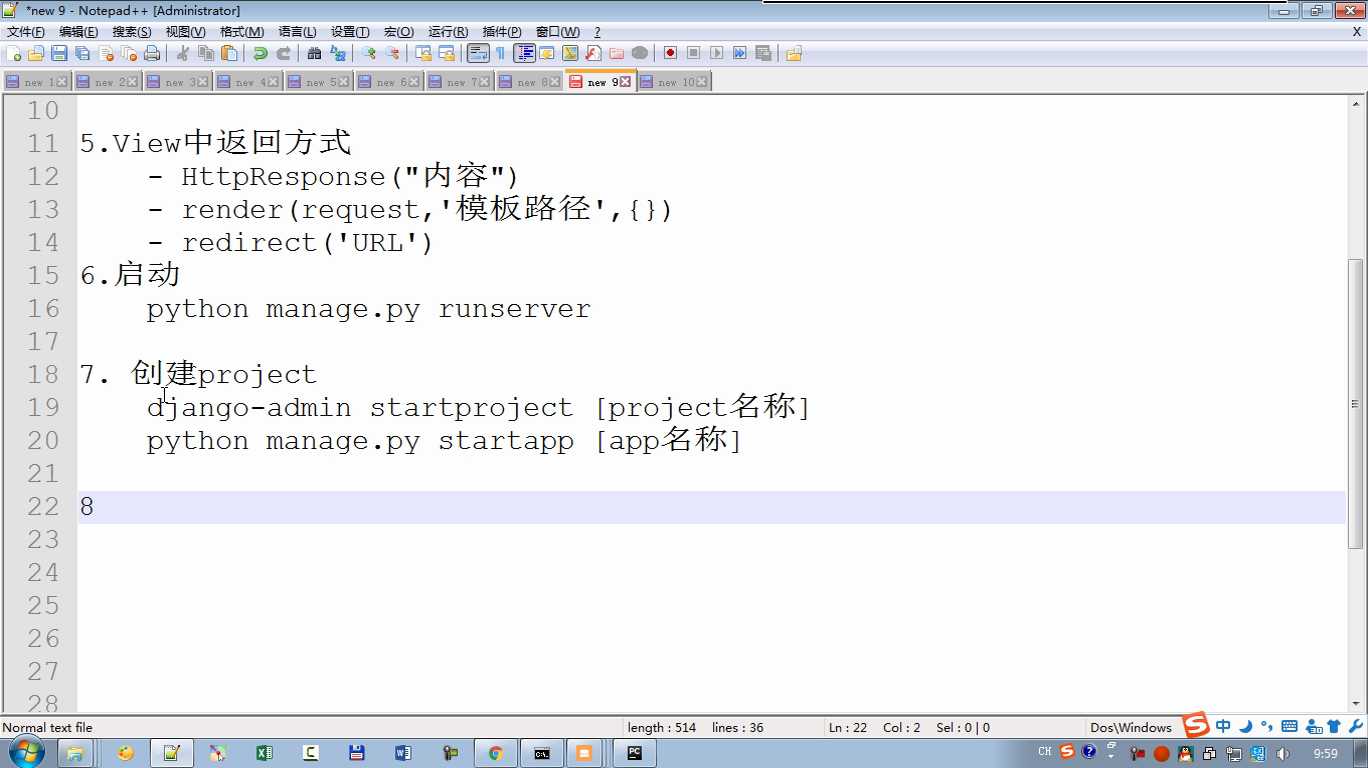Open the 运行(R) menu
1368x768 pixels.
447,32
